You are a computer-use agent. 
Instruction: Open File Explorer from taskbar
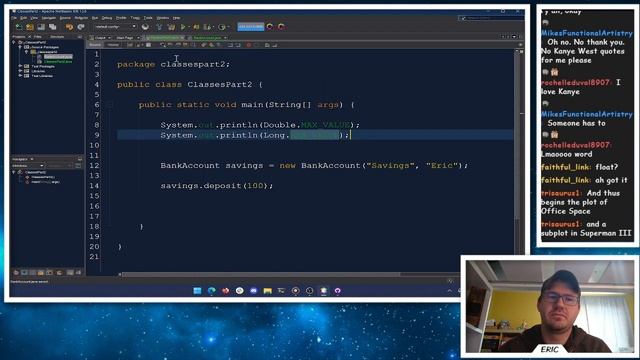tap(267, 291)
